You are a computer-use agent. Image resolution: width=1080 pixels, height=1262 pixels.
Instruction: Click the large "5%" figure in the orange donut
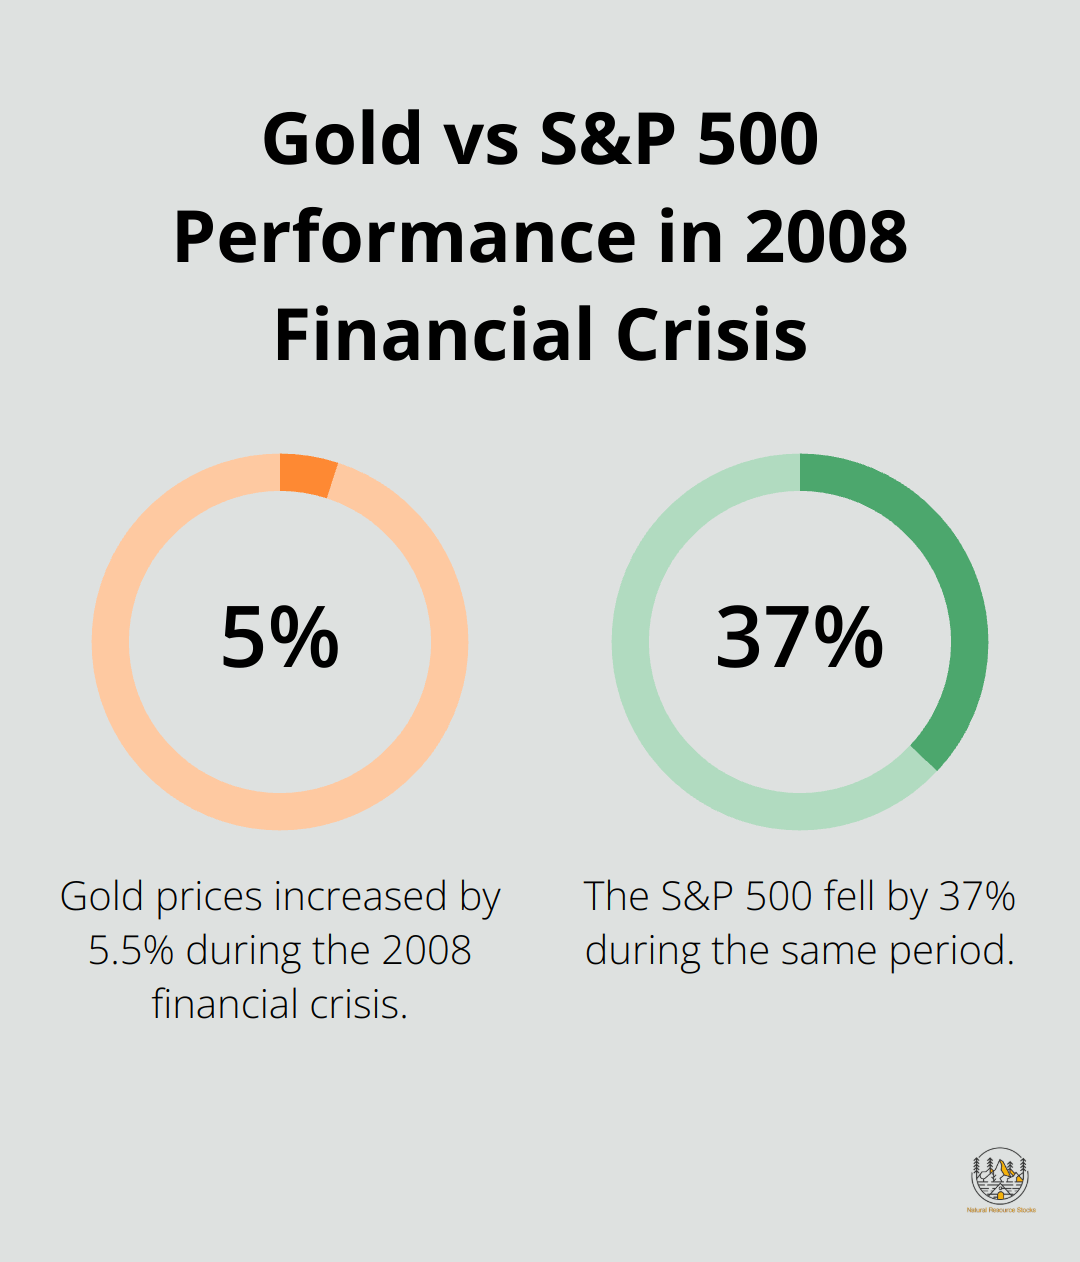tap(280, 638)
